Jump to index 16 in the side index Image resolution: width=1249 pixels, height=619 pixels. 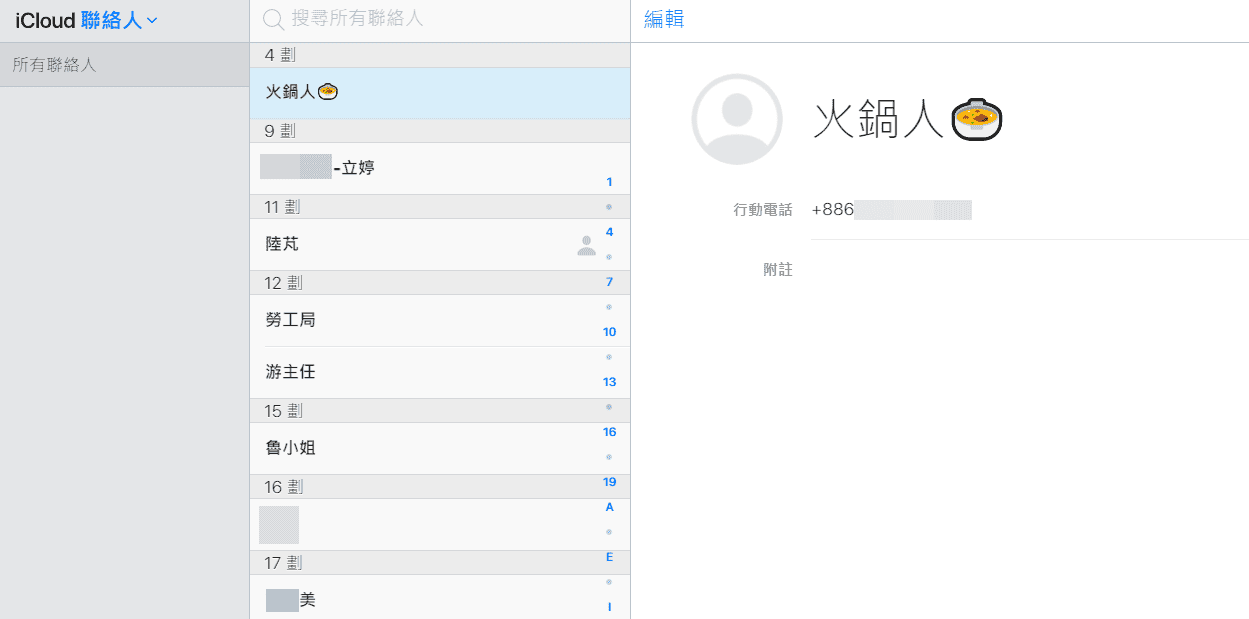click(x=609, y=432)
